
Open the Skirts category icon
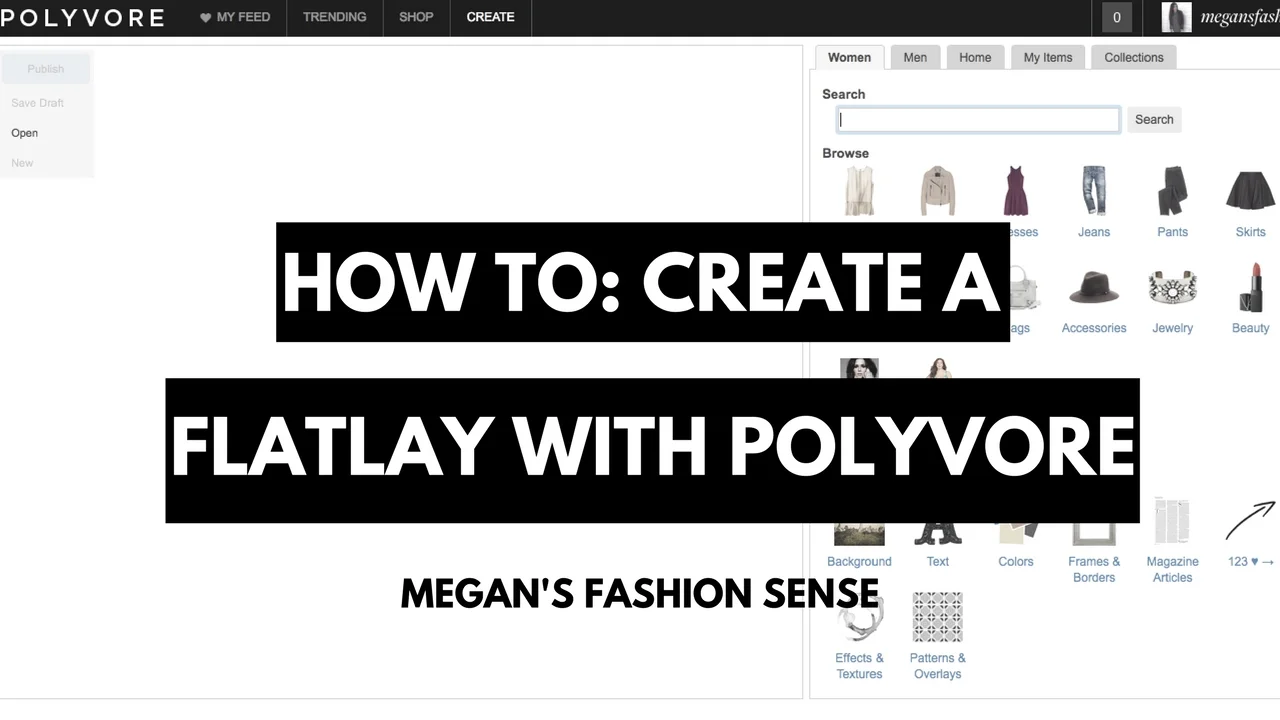[x=1250, y=191]
